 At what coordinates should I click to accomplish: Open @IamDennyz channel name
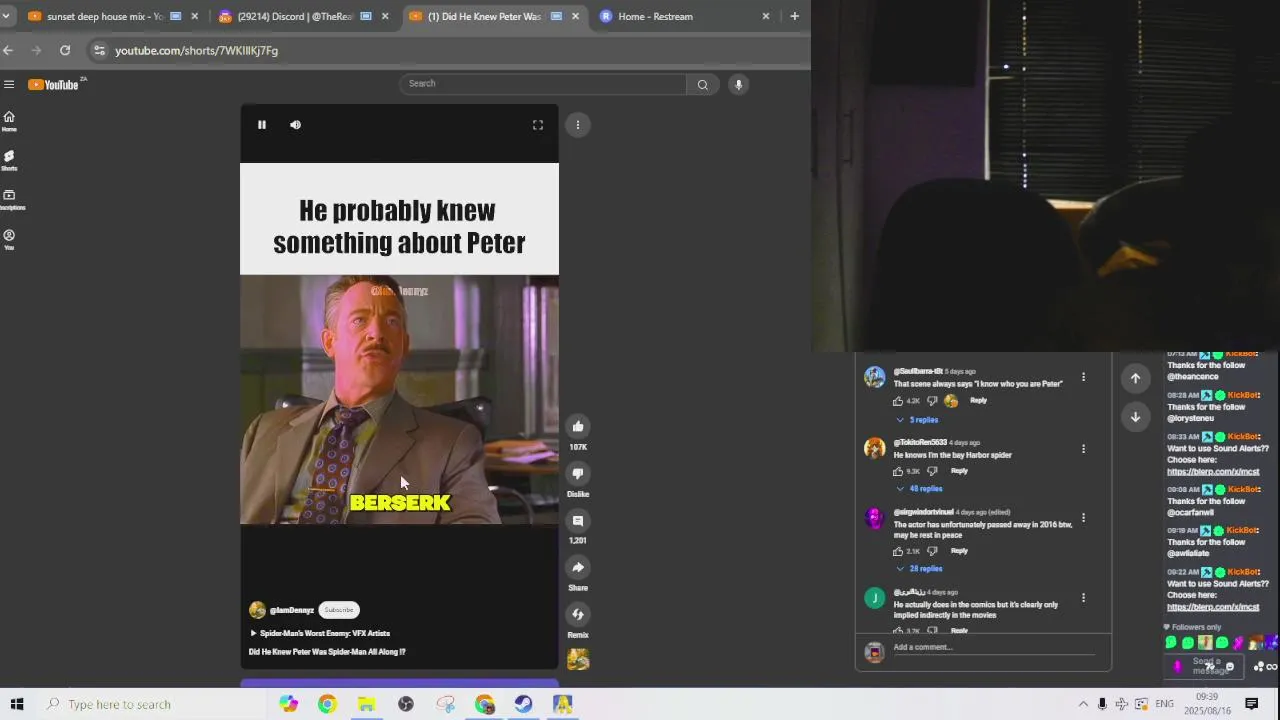pos(292,610)
